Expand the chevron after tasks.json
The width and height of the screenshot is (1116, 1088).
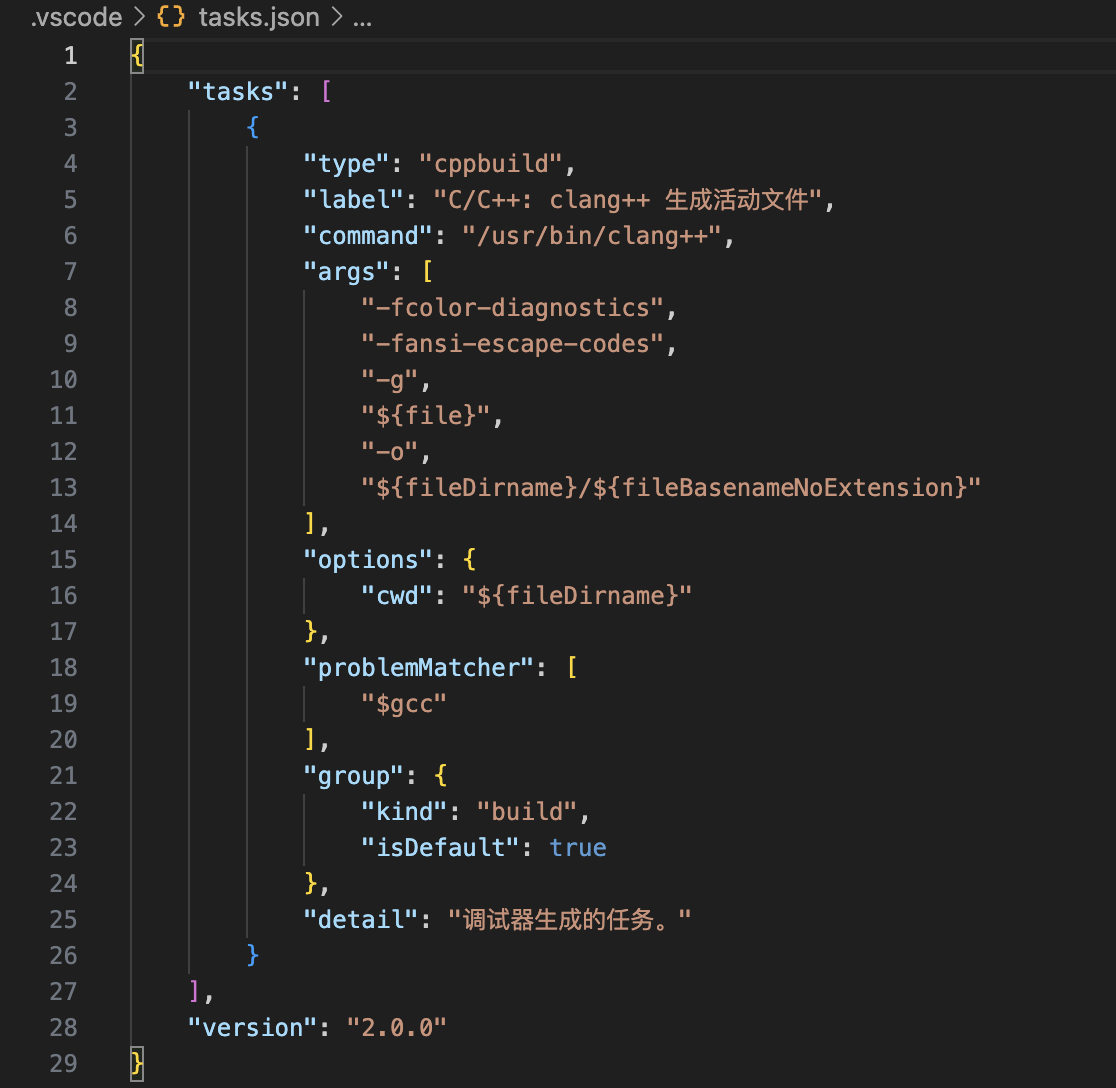[x=337, y=17]
